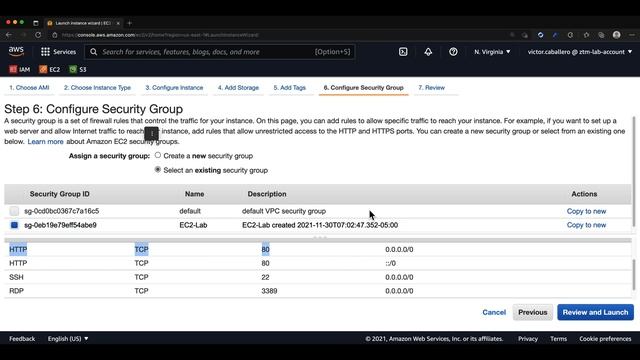Click the default VPC security group description

click(284, 211)
